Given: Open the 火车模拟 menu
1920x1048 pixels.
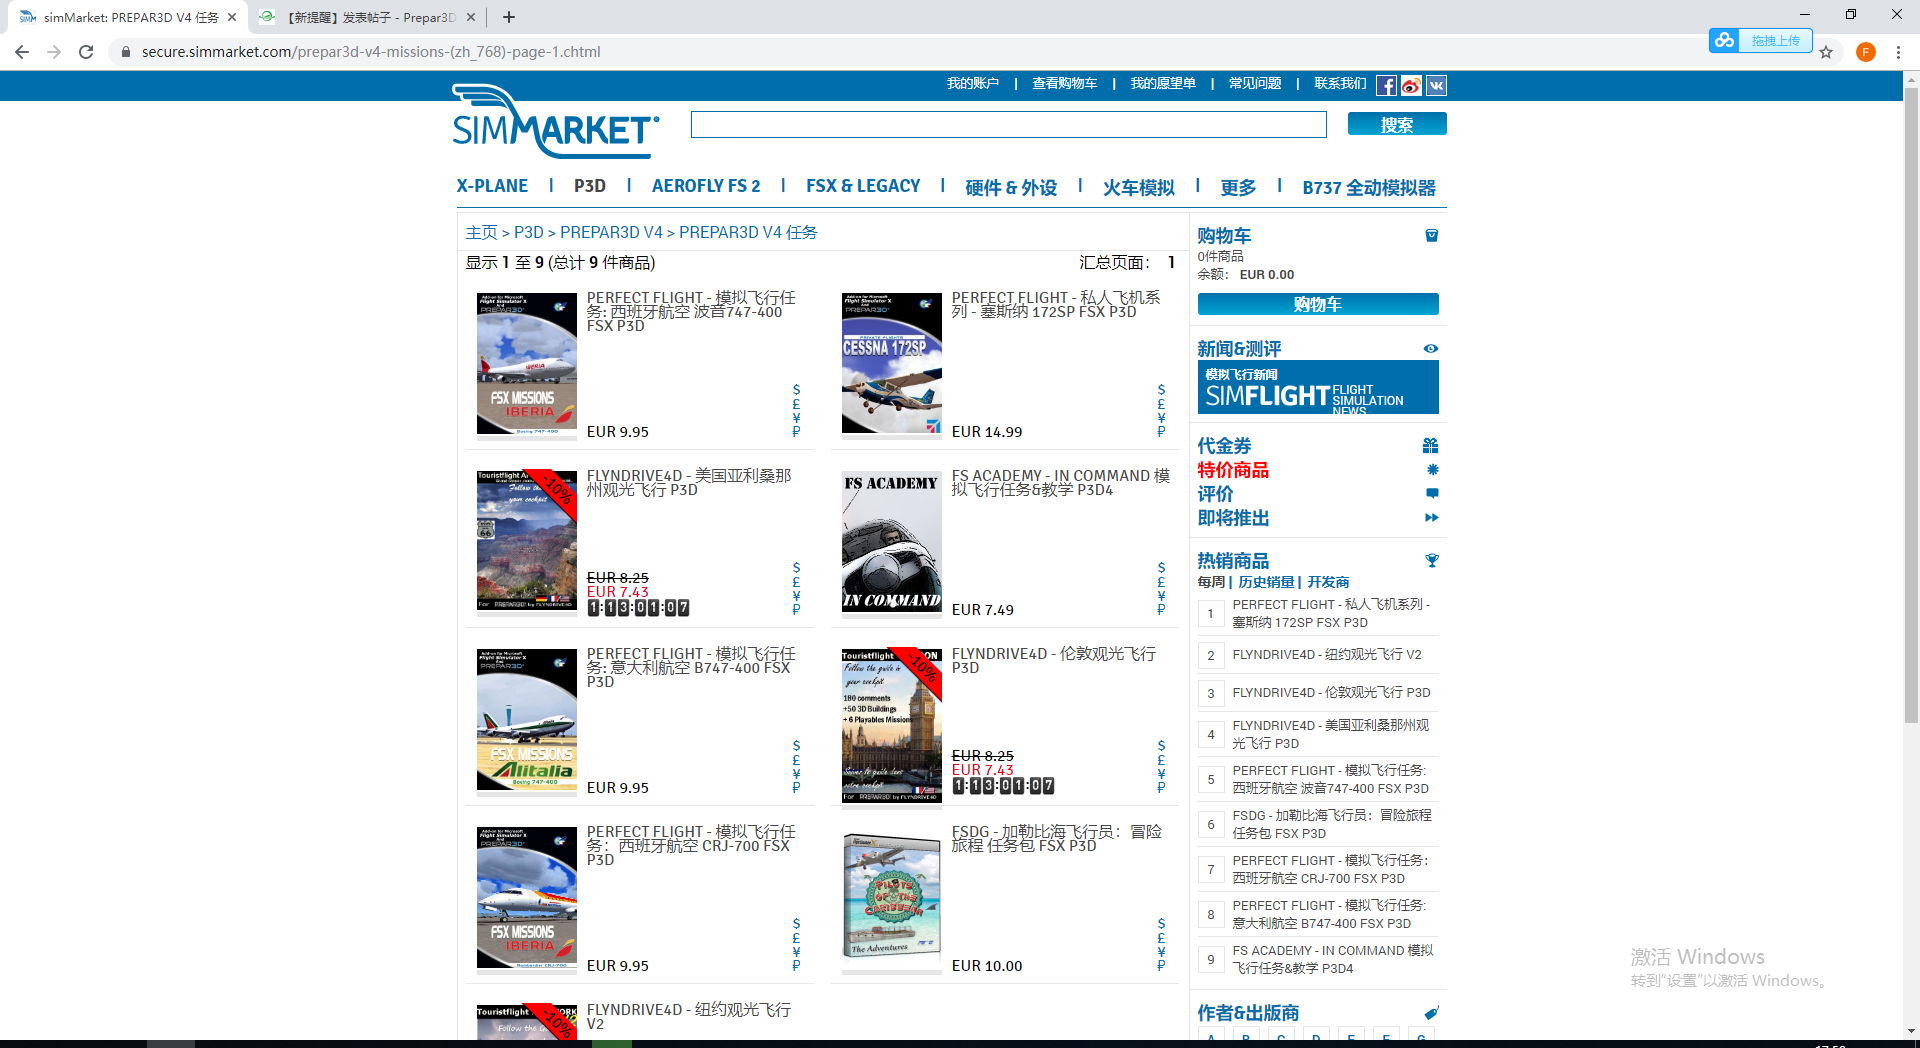Looking at the screenshot, I should (x=1139, y=187).
